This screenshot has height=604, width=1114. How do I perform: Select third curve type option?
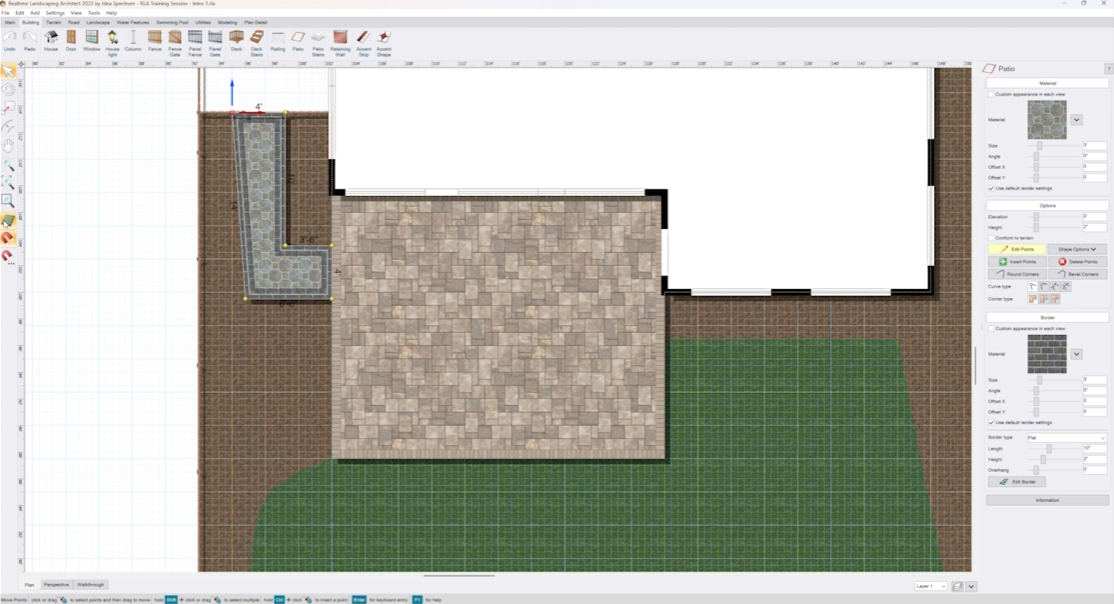click(1055, 286)
